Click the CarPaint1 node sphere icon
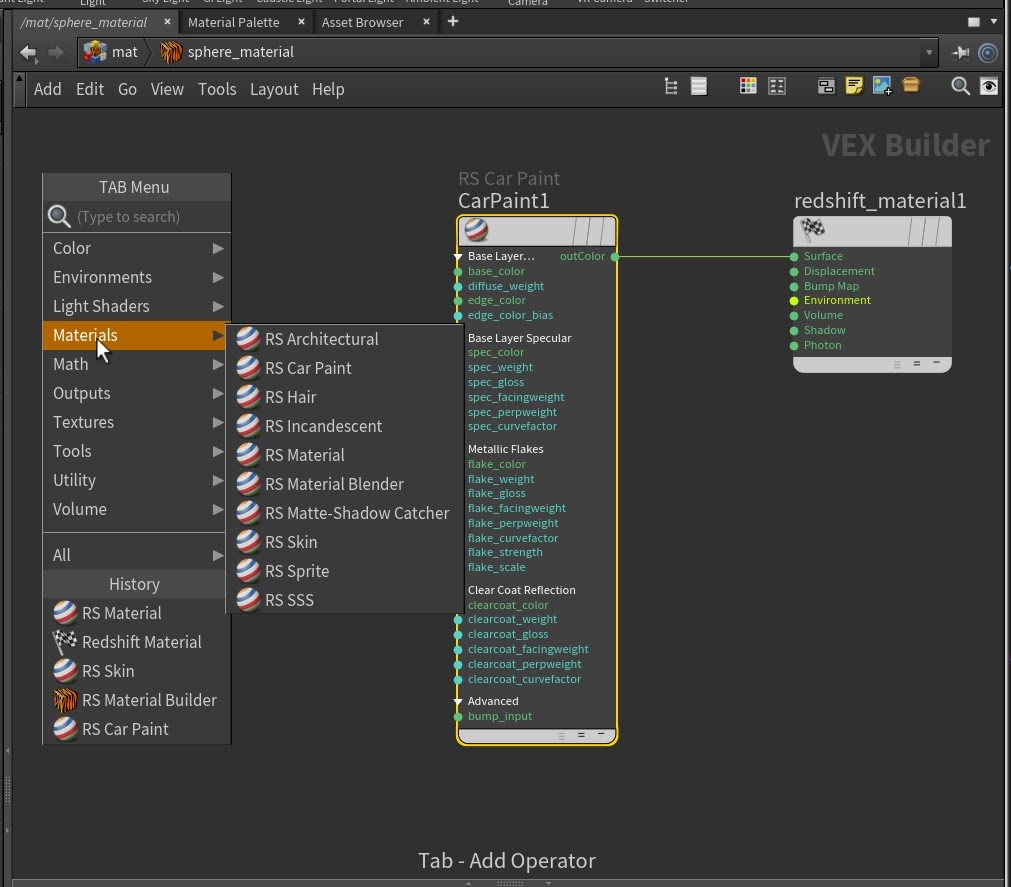The height and width of the screenshot is (887, 1011). click(476, 229)
